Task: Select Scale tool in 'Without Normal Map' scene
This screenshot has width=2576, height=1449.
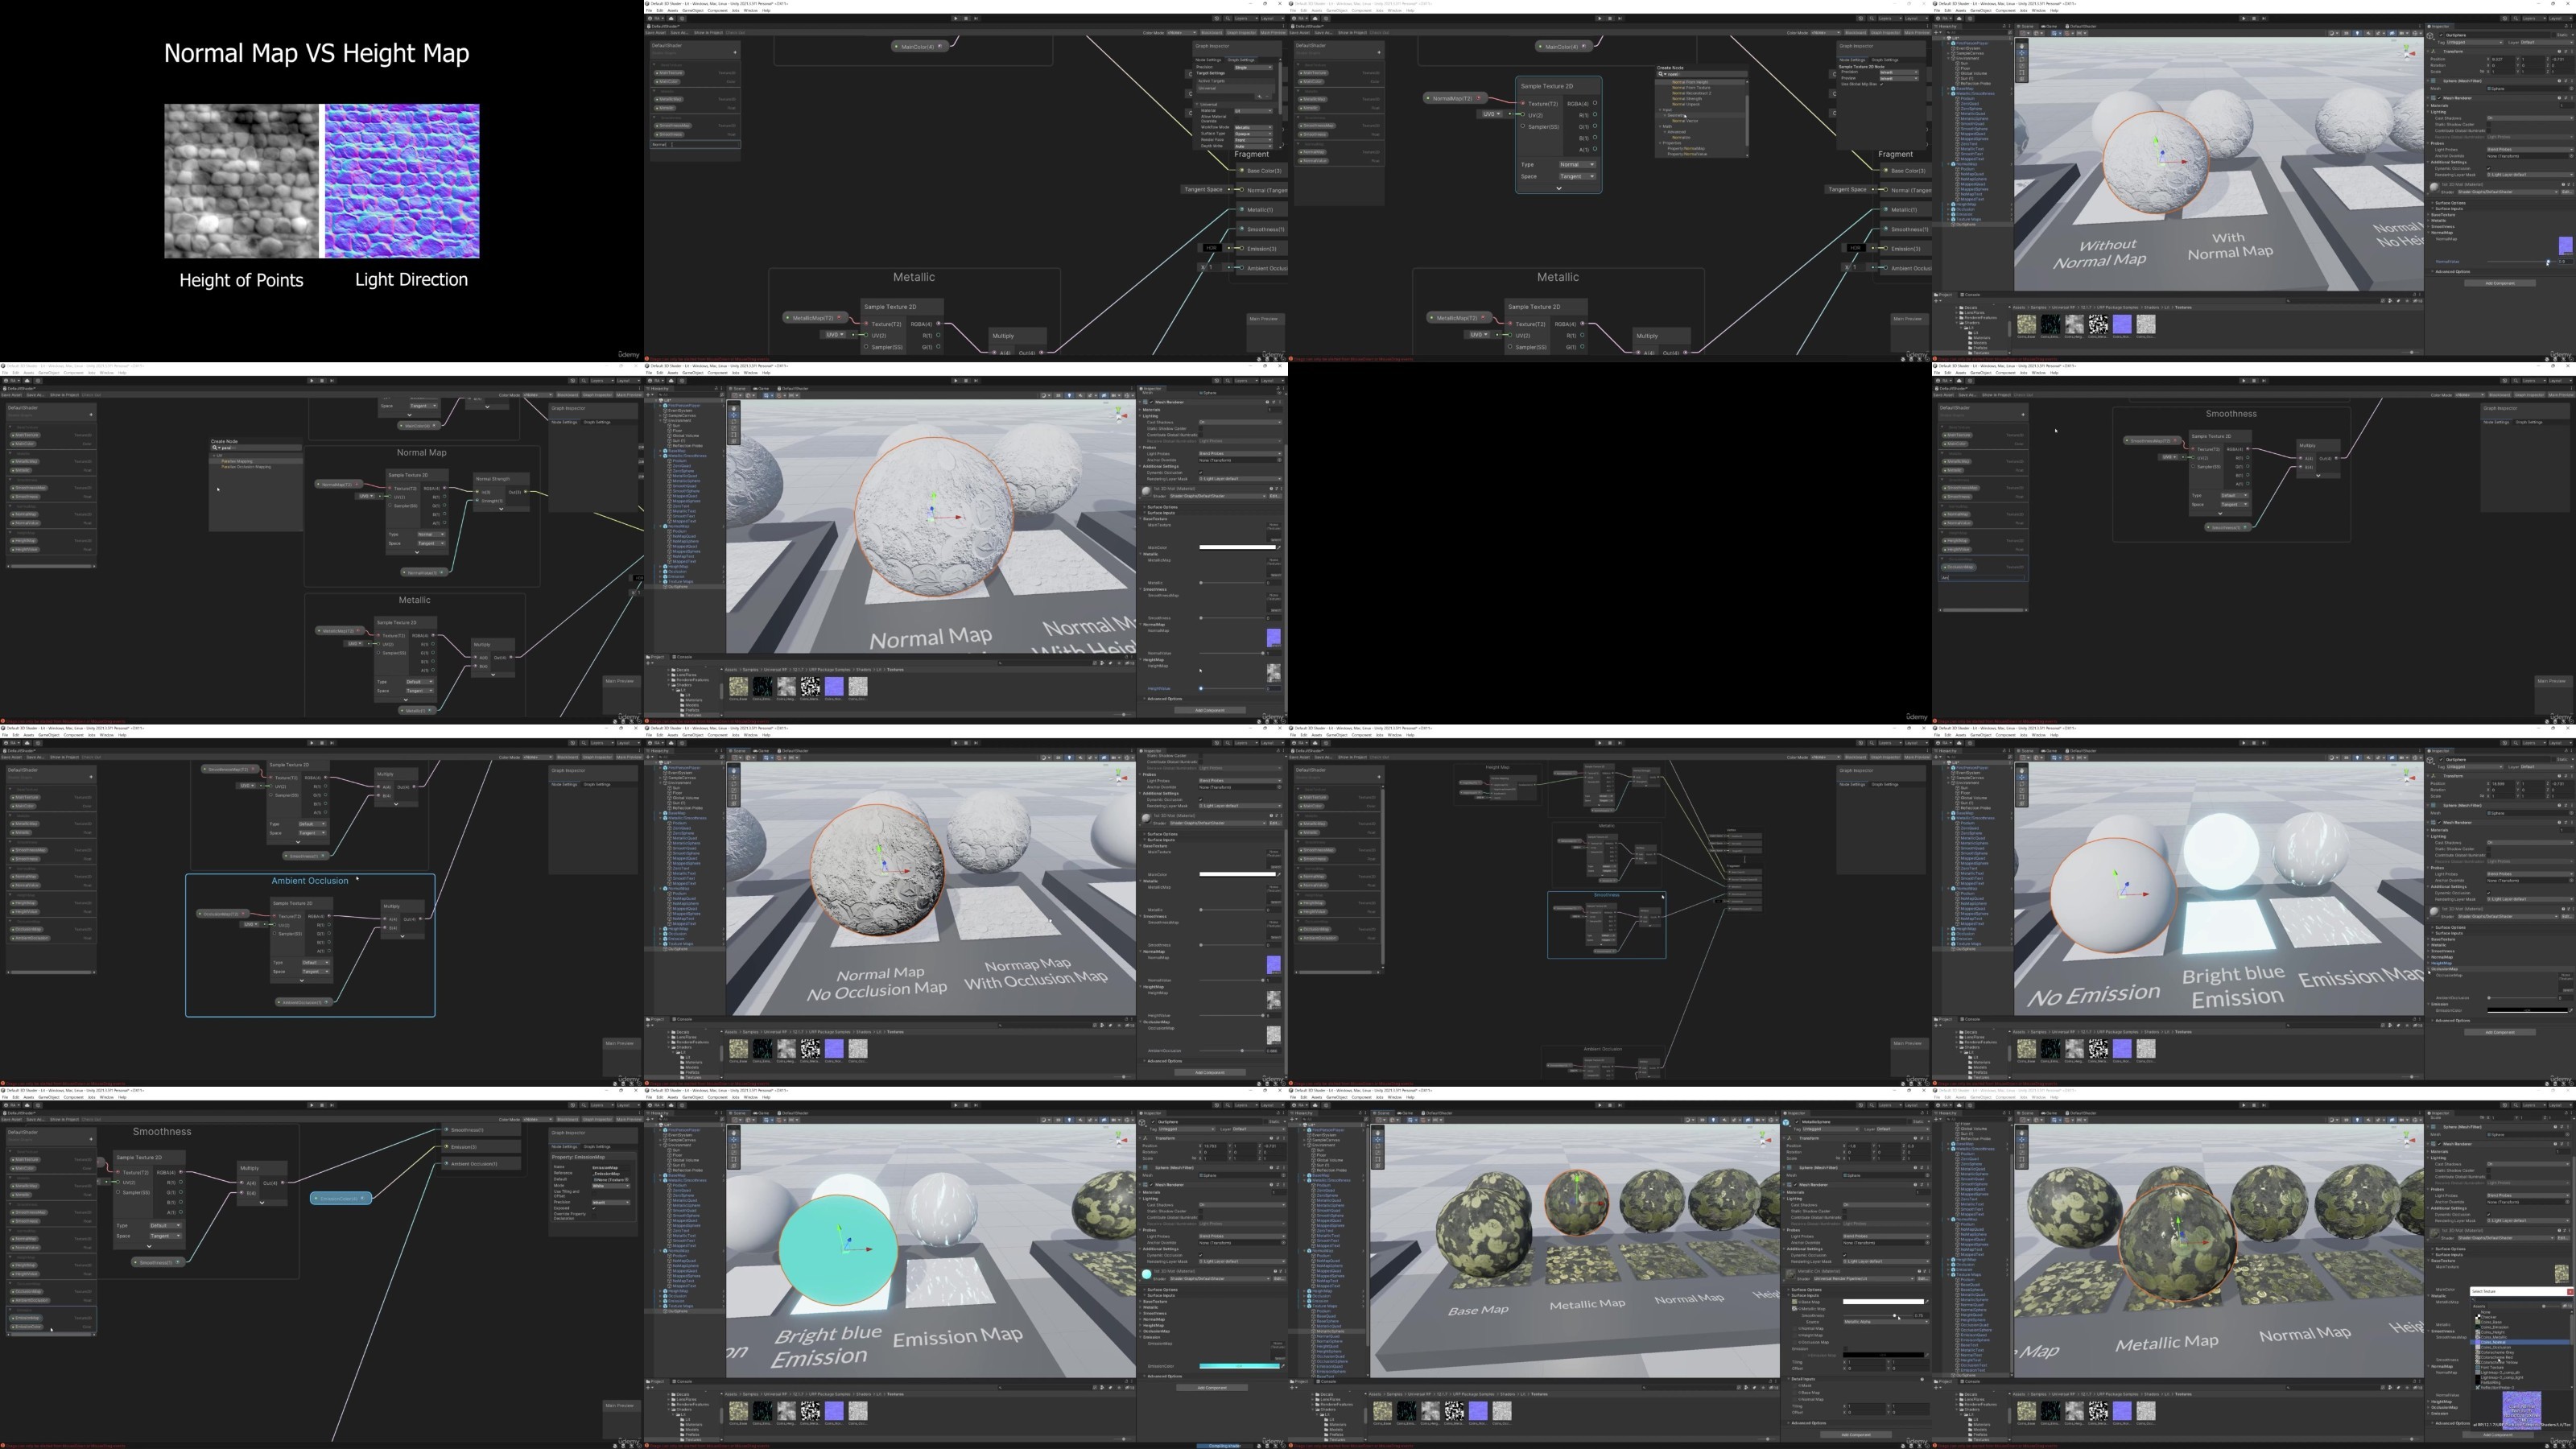Action: click(2022, 66)
